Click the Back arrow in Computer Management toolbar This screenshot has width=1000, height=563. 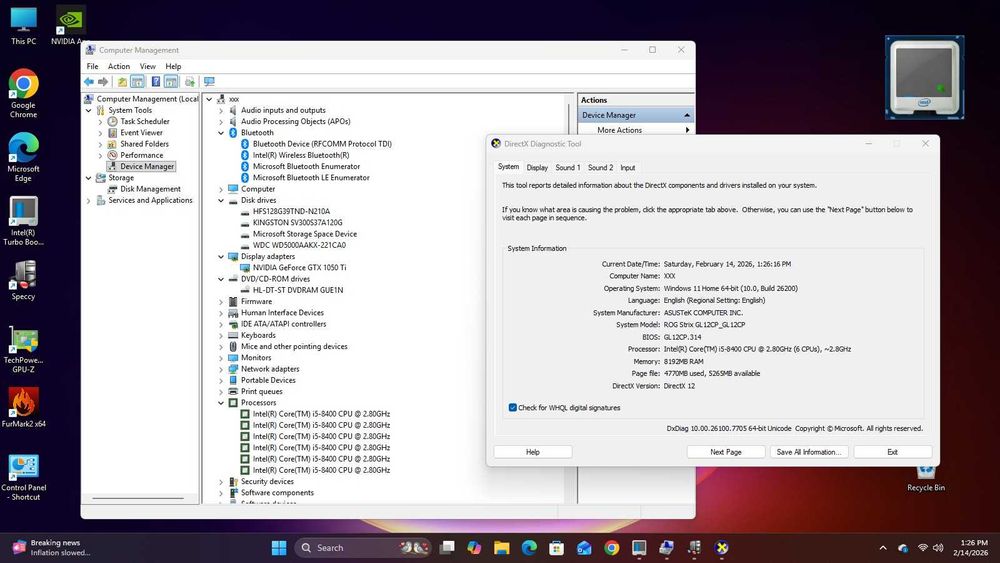pos(89,82)
